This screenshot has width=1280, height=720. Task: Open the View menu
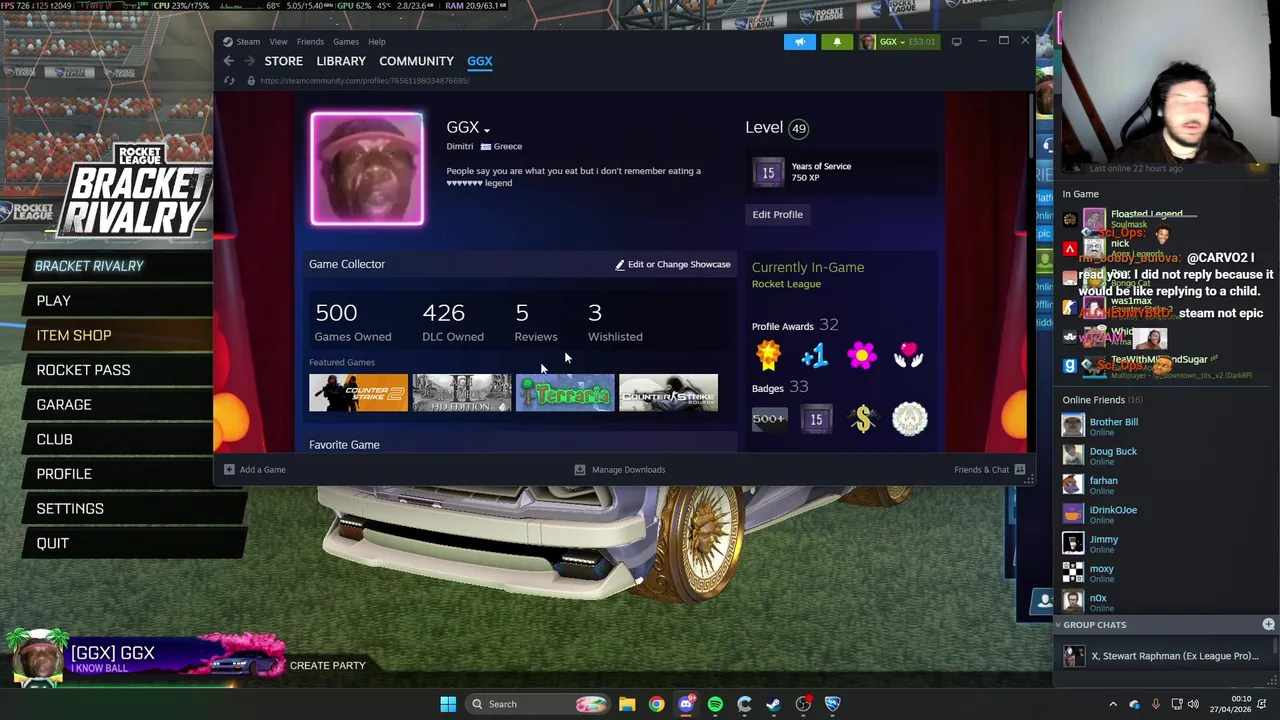coord(278,42)
